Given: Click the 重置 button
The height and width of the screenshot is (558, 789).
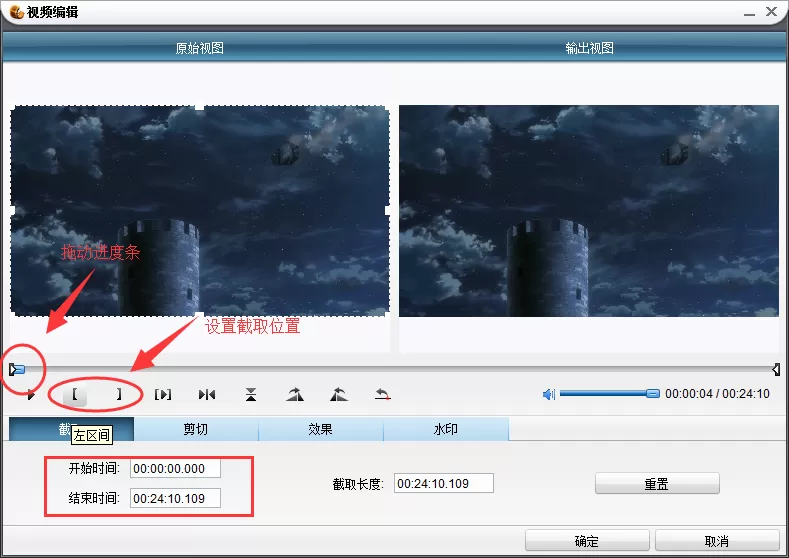Looking at the screenshot, I should tap(657, 484).
